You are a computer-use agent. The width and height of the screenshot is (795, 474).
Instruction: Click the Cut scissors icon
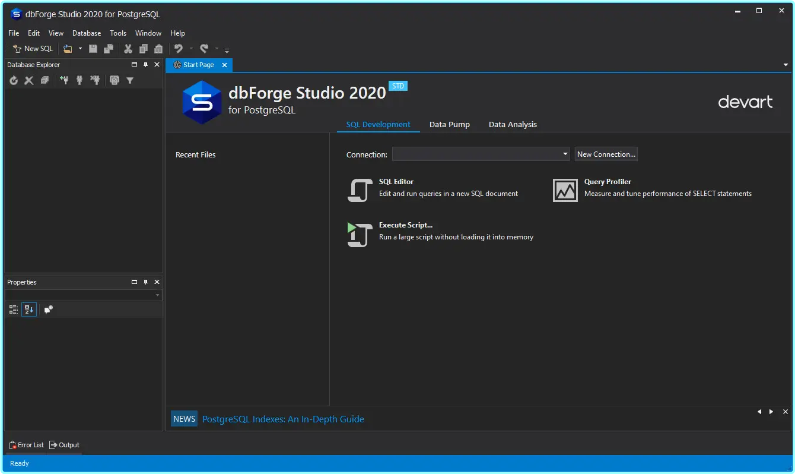[128, 49]
